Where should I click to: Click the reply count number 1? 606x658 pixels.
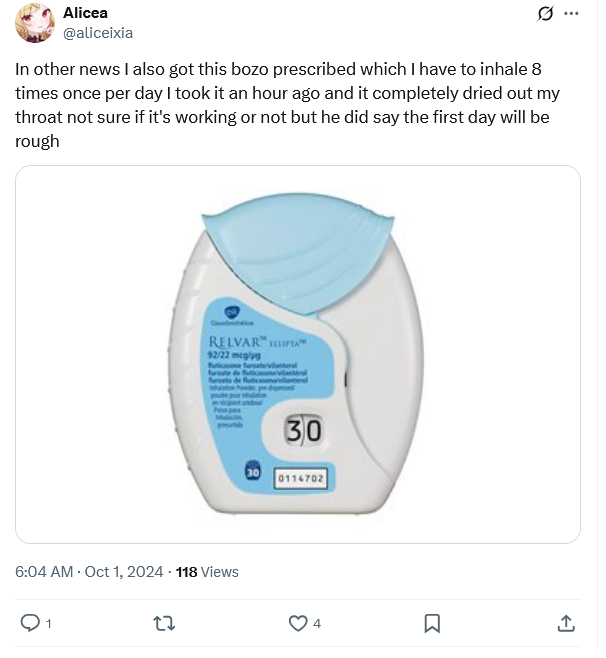point(49,624)
